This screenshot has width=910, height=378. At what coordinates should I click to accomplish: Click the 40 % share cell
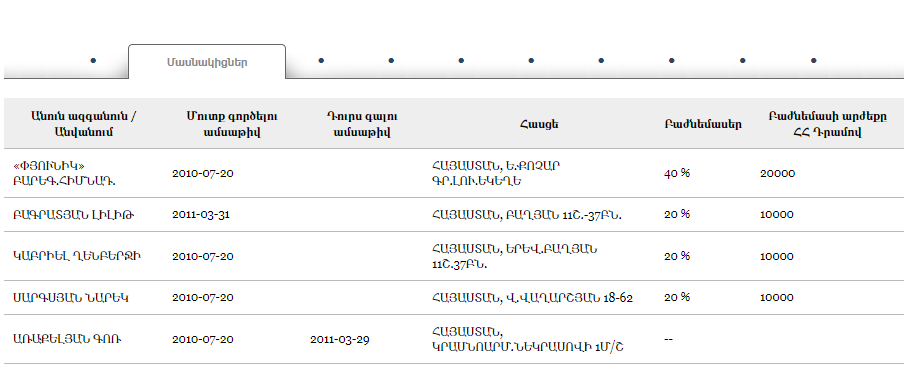click(677, 173)
